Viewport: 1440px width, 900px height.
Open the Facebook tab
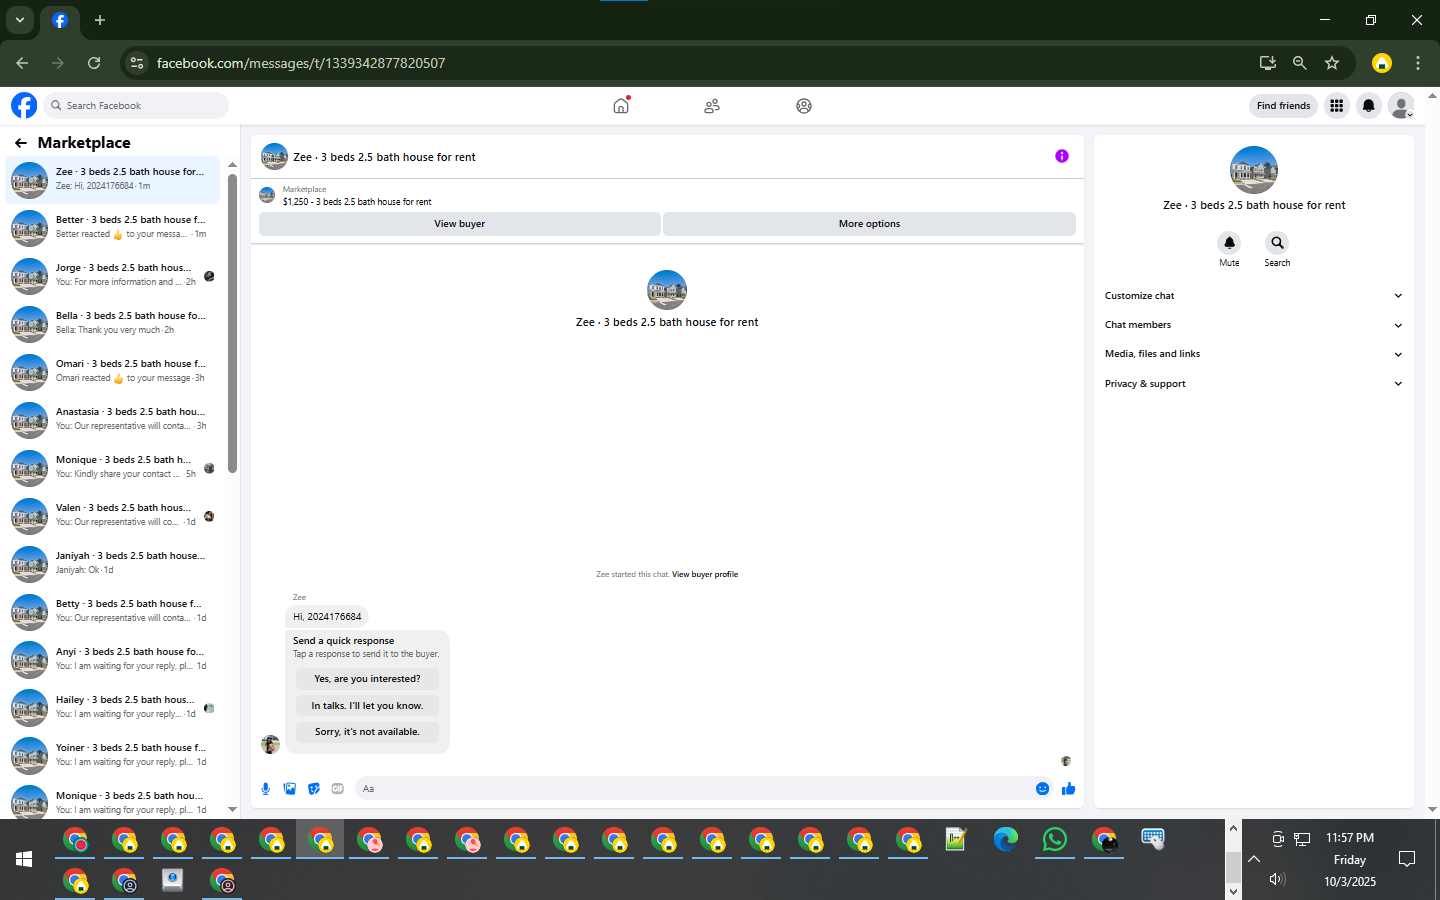tap(60, 20)
